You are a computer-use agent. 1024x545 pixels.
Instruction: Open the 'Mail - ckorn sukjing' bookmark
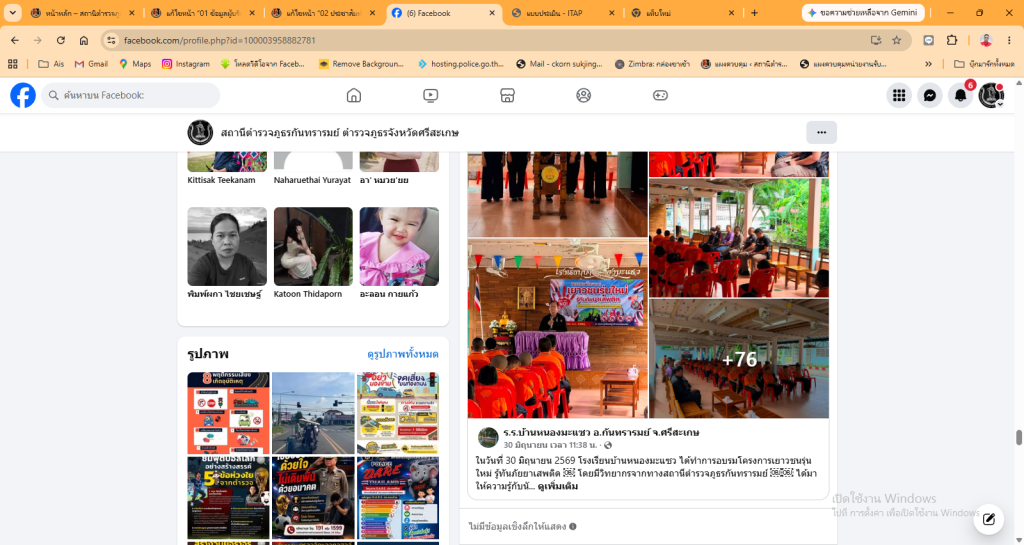(x=559, y=64)
